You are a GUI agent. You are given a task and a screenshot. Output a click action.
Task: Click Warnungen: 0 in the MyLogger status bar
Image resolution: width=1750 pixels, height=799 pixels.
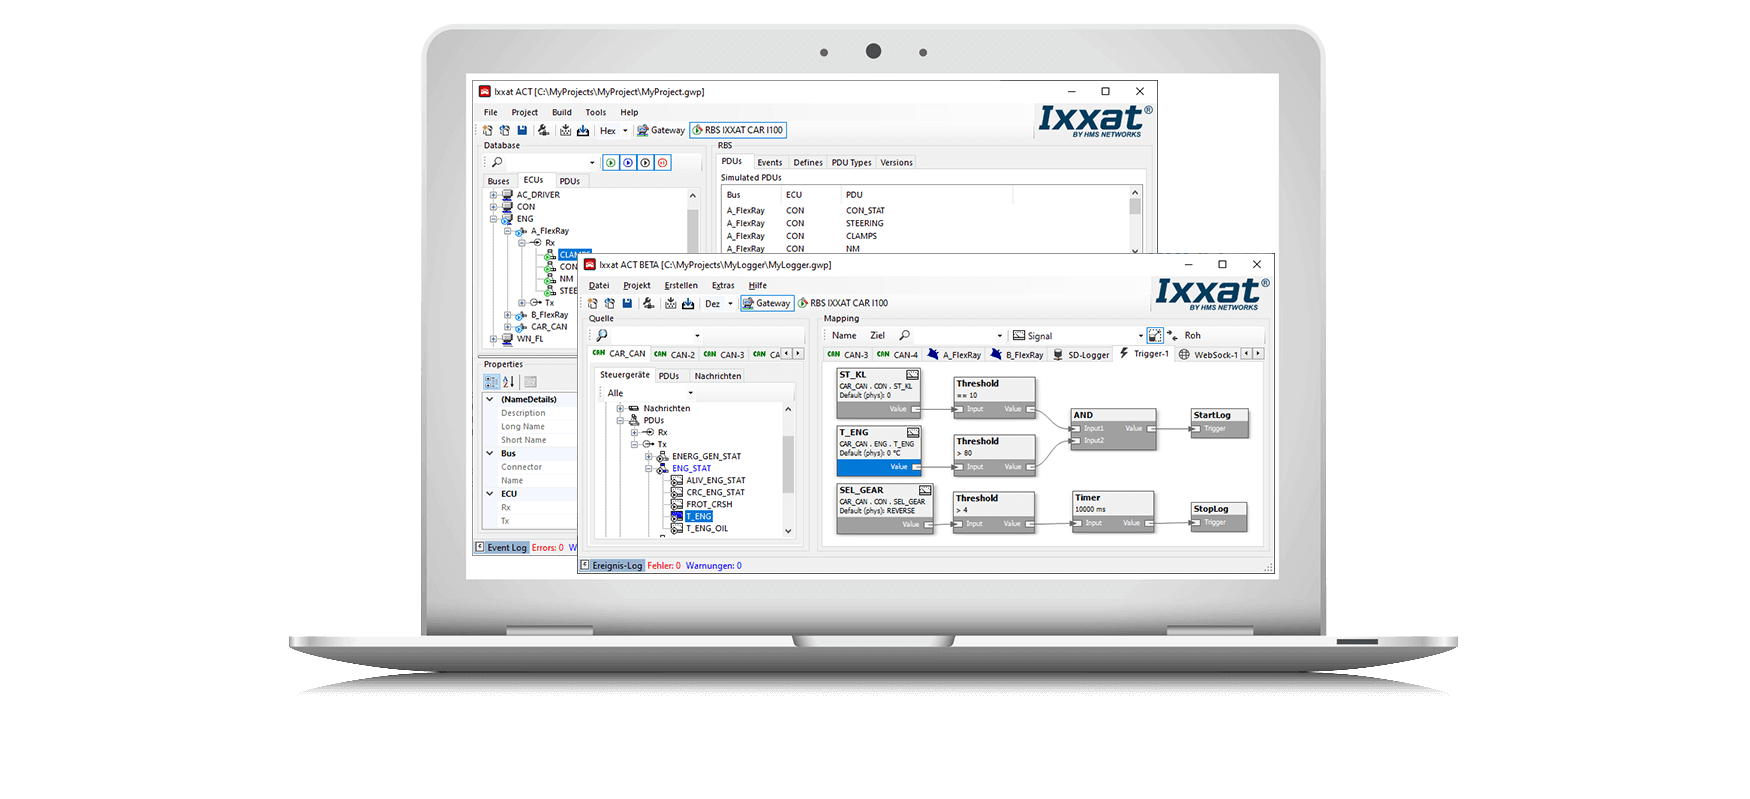(714, 565)
